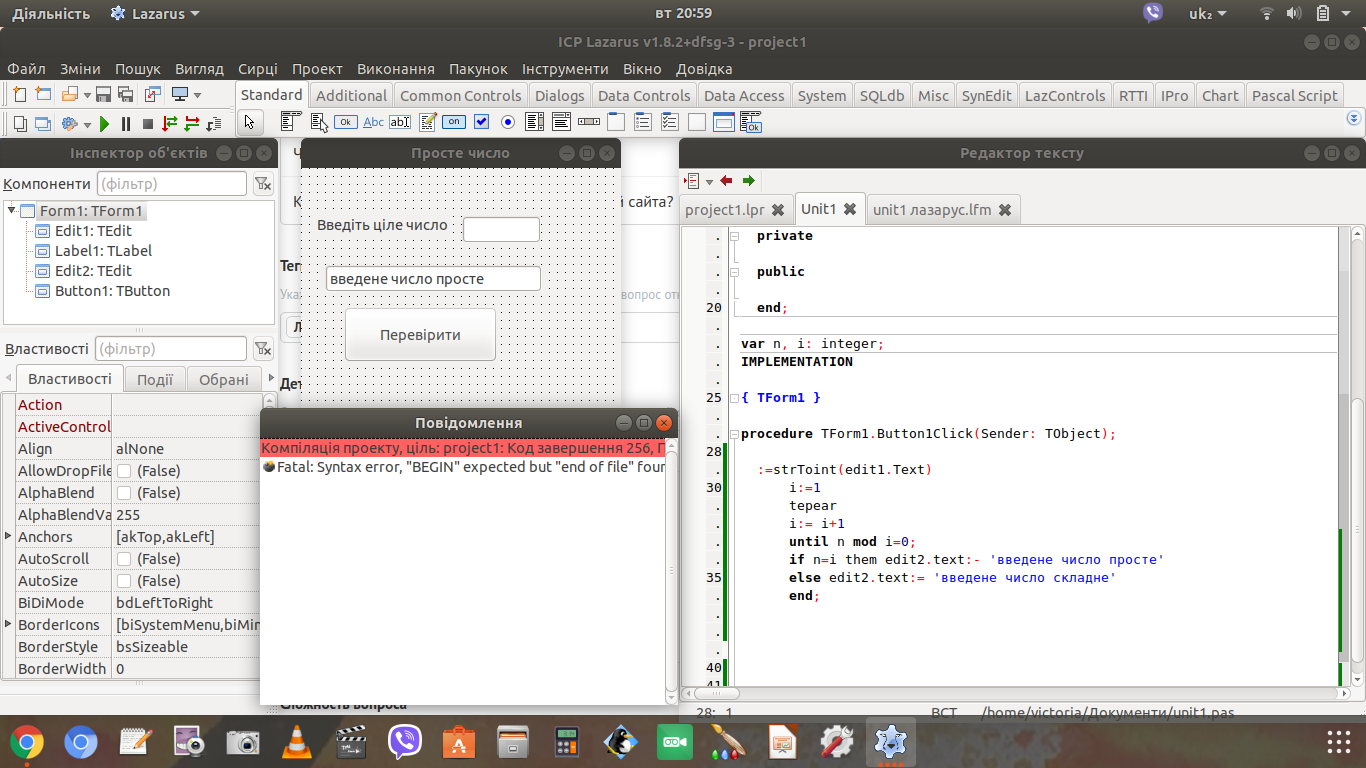Switch to the Події inspector tab
The height and width of the screenshot is (768, 1366).
(155, 380)
